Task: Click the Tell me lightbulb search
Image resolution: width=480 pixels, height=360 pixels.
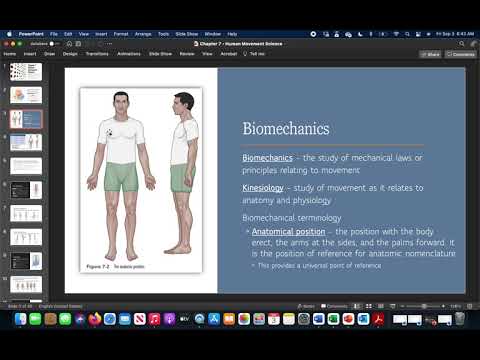Action: click(254, 54)
